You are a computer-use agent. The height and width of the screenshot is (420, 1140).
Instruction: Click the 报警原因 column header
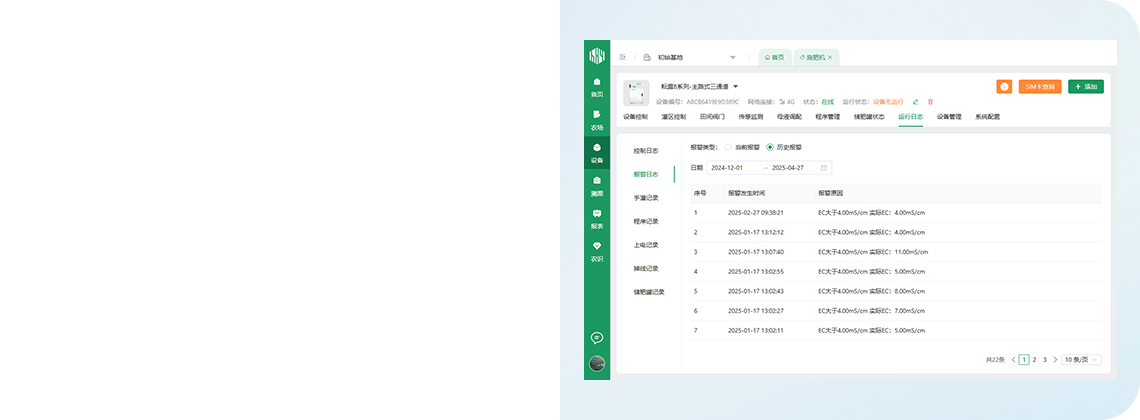[x=830, y=193]
